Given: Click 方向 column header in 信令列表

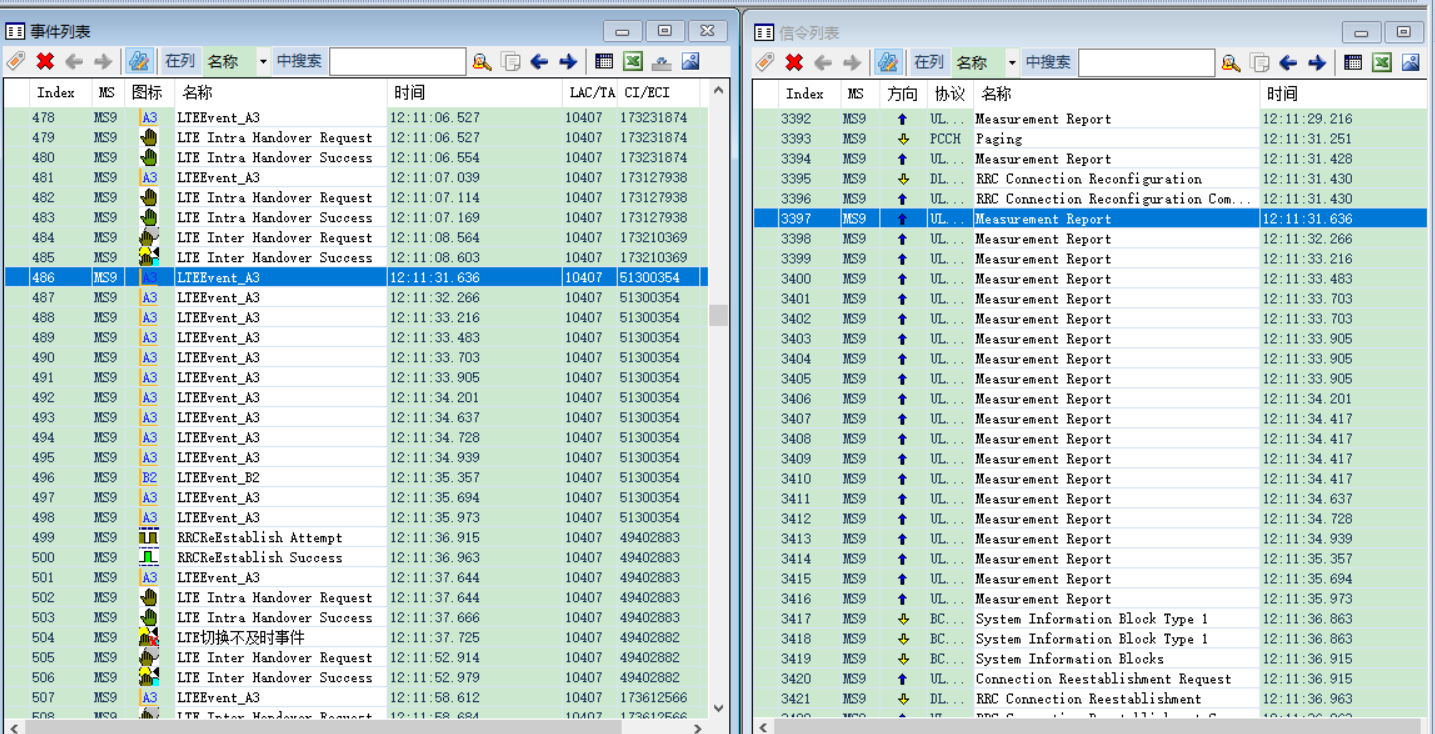Looking at the screenshot, I should (902, 94).
